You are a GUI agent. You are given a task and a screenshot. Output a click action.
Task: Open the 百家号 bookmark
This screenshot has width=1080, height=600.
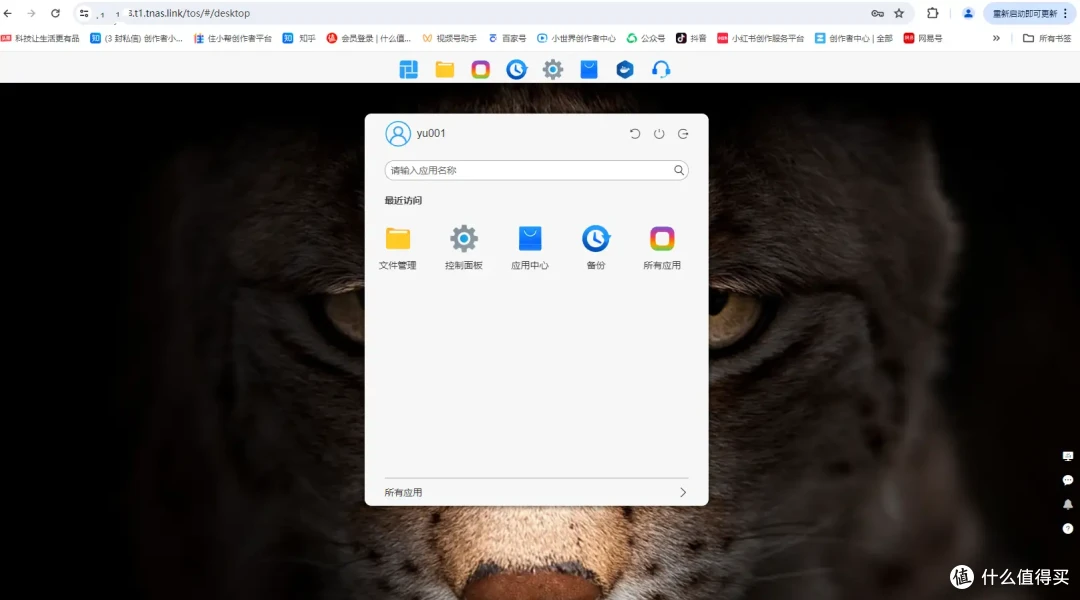point(508,39)
